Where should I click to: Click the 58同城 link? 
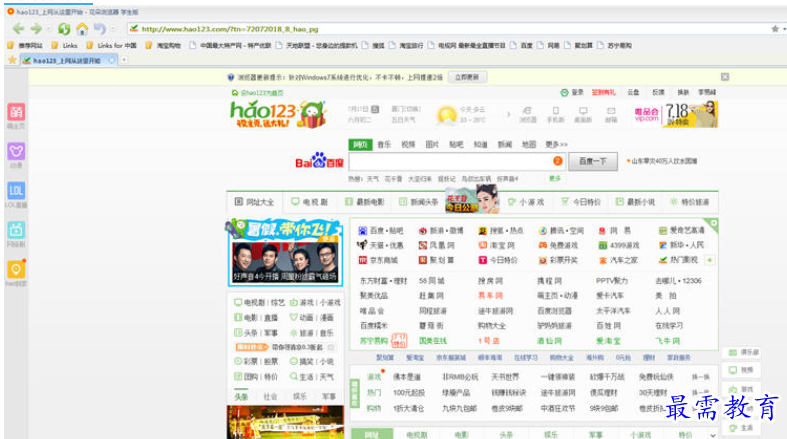click(x=432, y=281)
